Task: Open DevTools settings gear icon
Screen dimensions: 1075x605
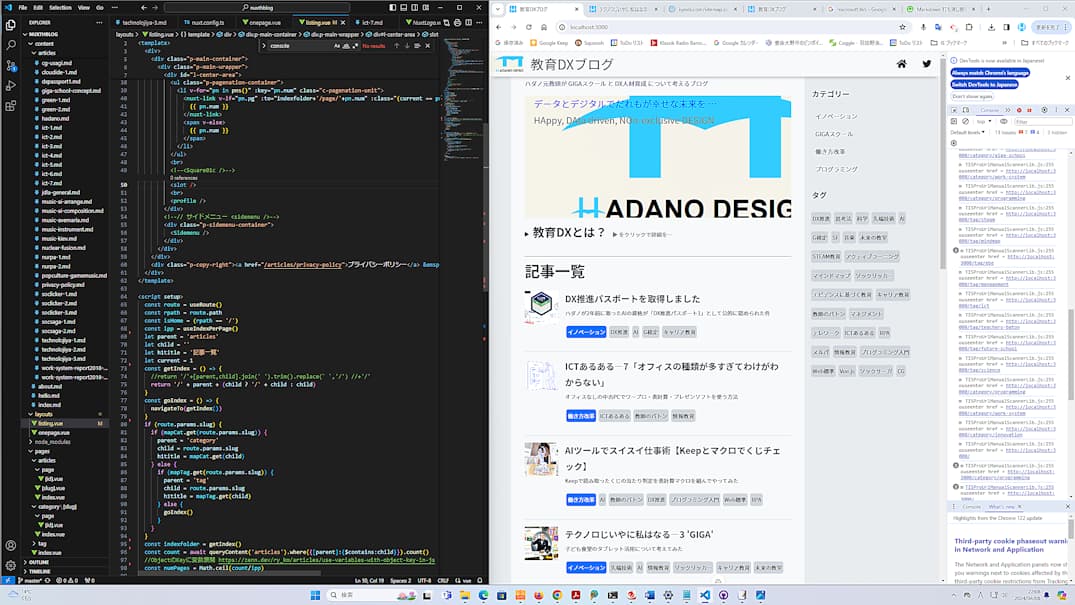Action: 1044,110
